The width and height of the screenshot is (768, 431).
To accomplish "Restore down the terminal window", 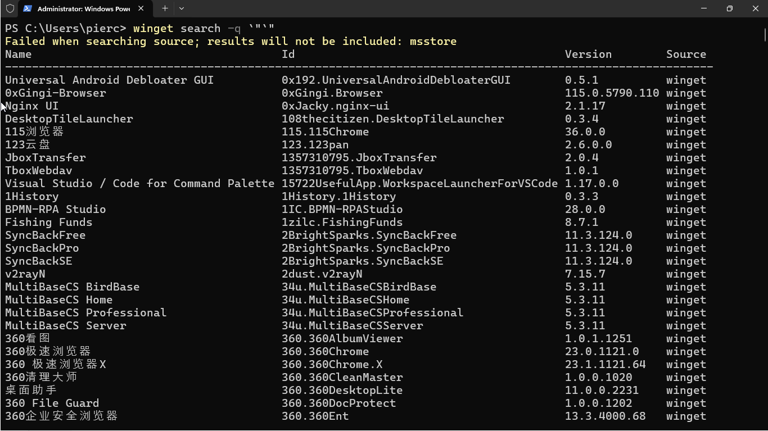I will pos(730,8).
